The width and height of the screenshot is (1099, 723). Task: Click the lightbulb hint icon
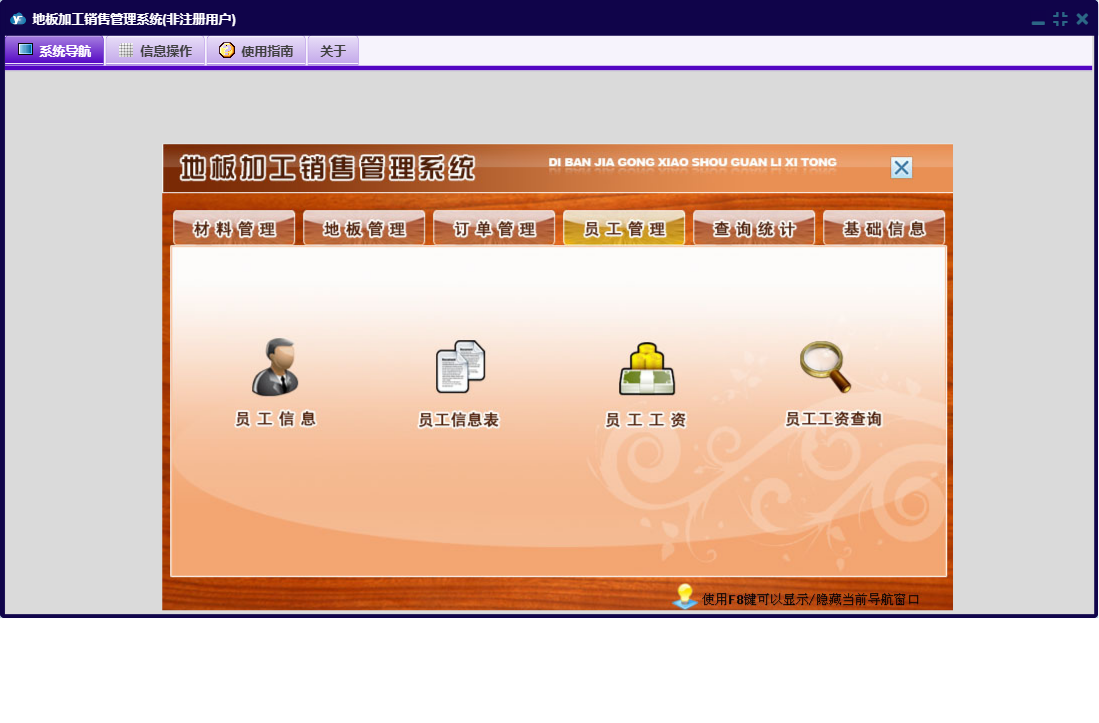click(x=685, y=597)
